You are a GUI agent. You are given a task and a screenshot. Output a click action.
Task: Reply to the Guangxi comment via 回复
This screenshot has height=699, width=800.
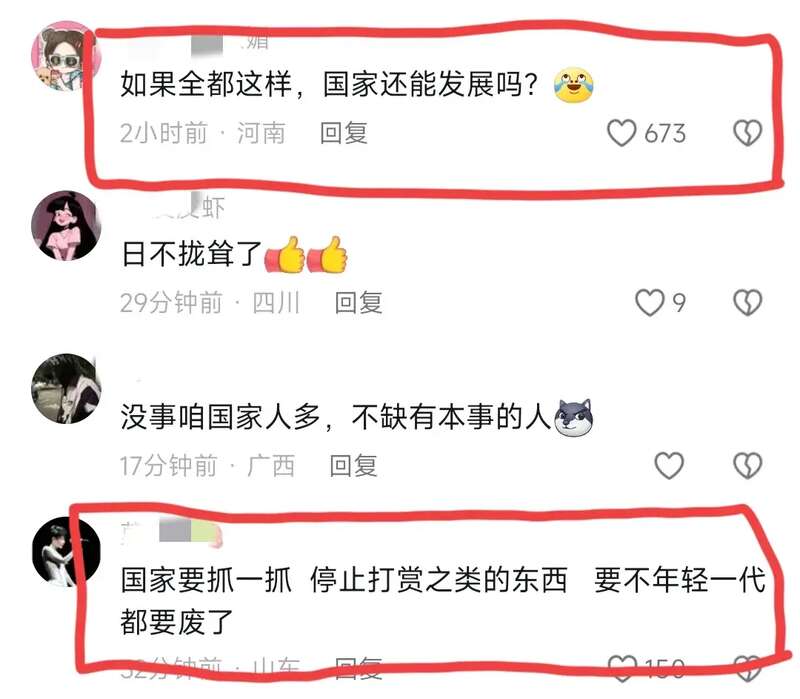[353, 465]
